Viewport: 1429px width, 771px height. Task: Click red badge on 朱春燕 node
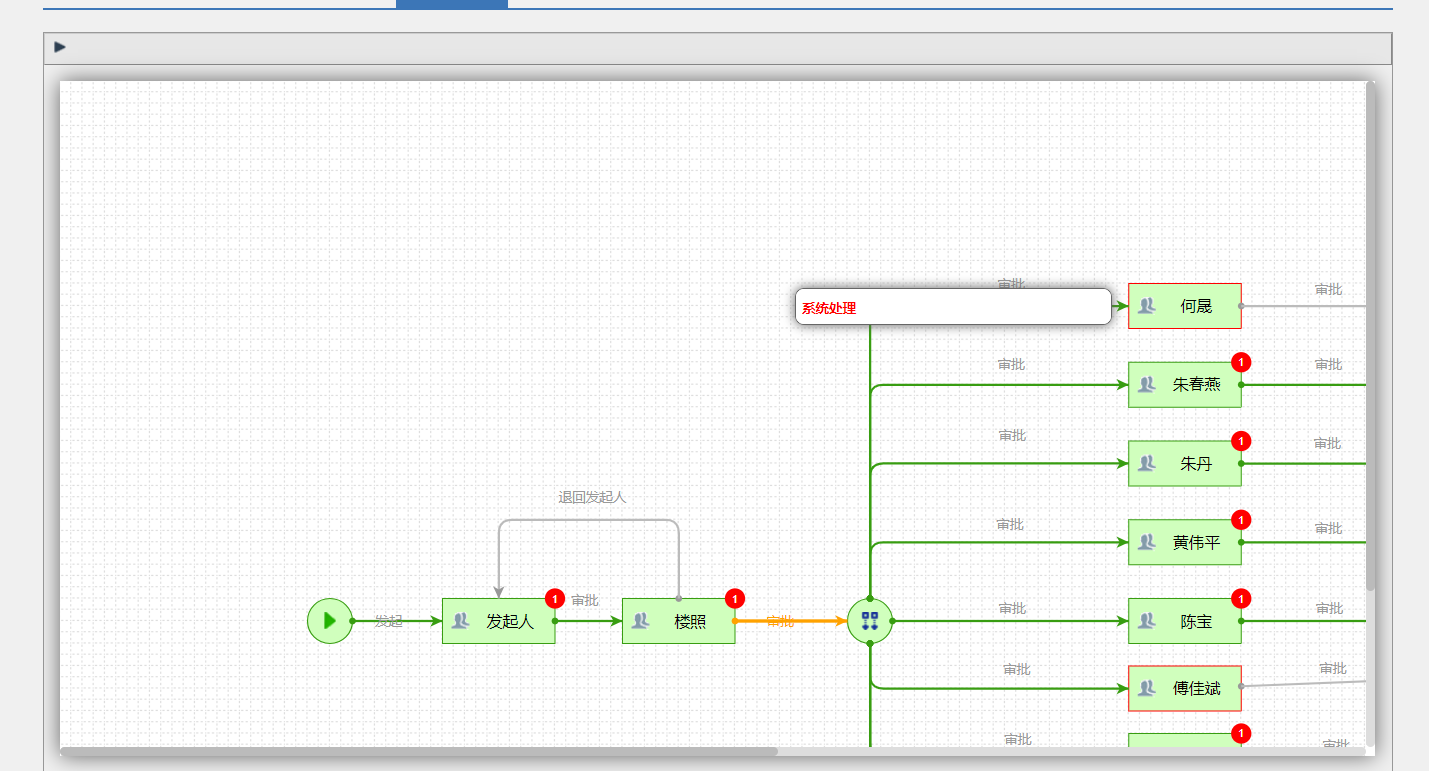coord(1241,362)
